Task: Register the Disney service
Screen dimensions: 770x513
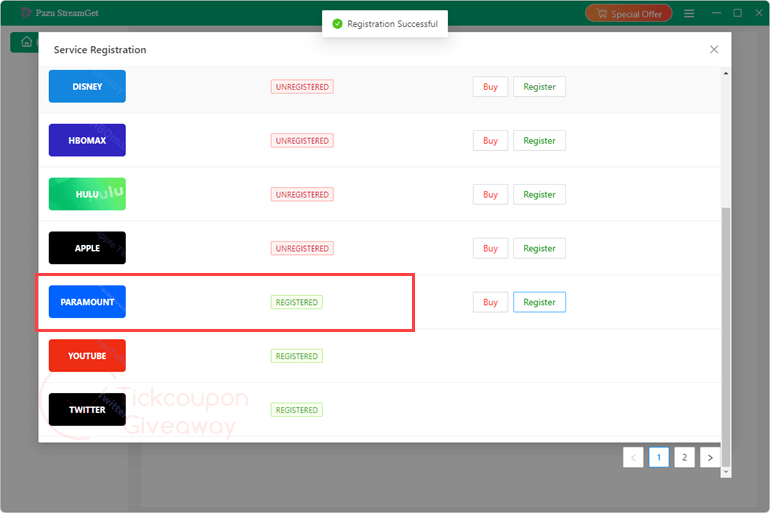Action: (539, 87)
